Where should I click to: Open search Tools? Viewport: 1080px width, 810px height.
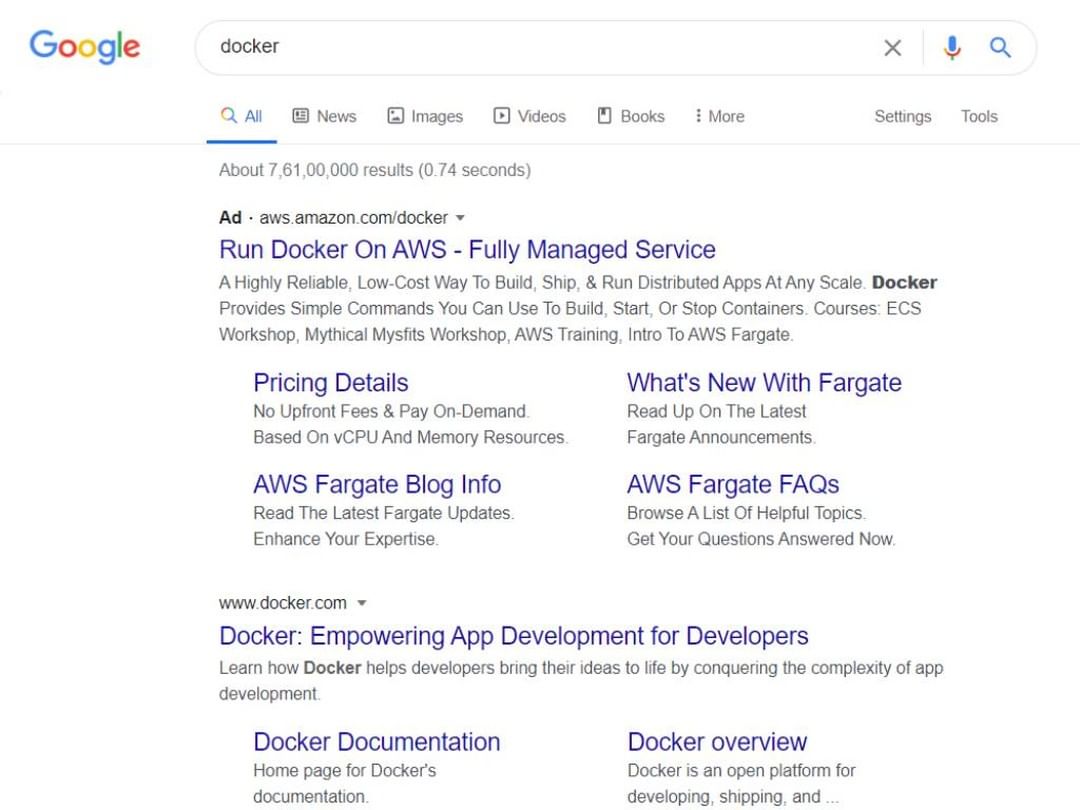[979, 116]
